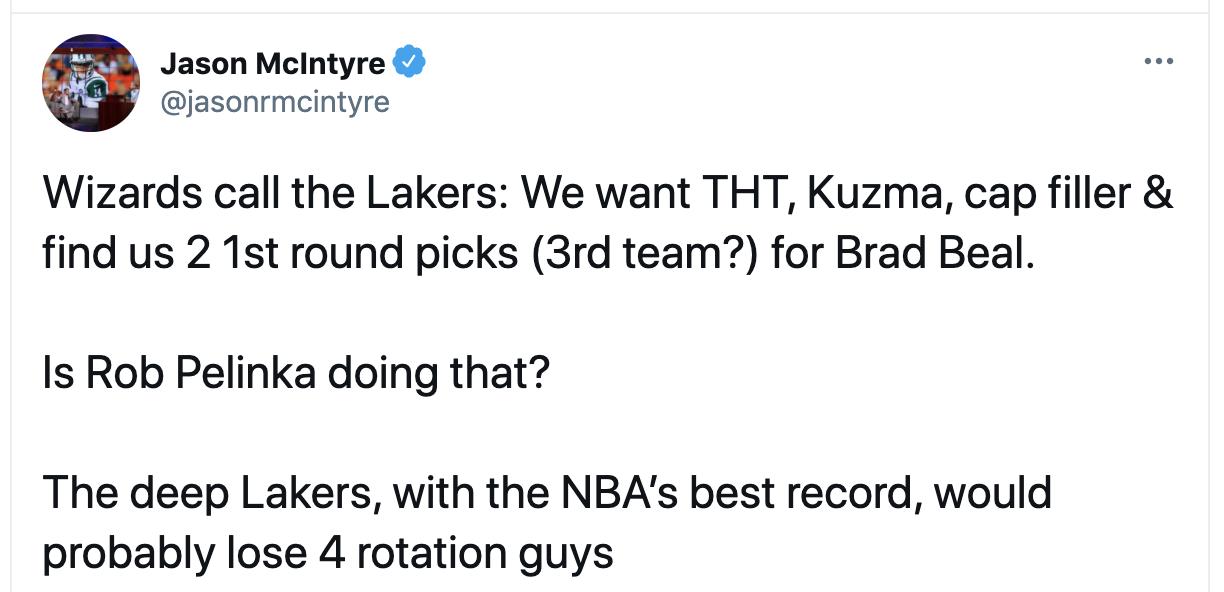1224x592 pixels.
Task: Open the tweet's three-dot More menu
Action: [x=1158, y=62]
